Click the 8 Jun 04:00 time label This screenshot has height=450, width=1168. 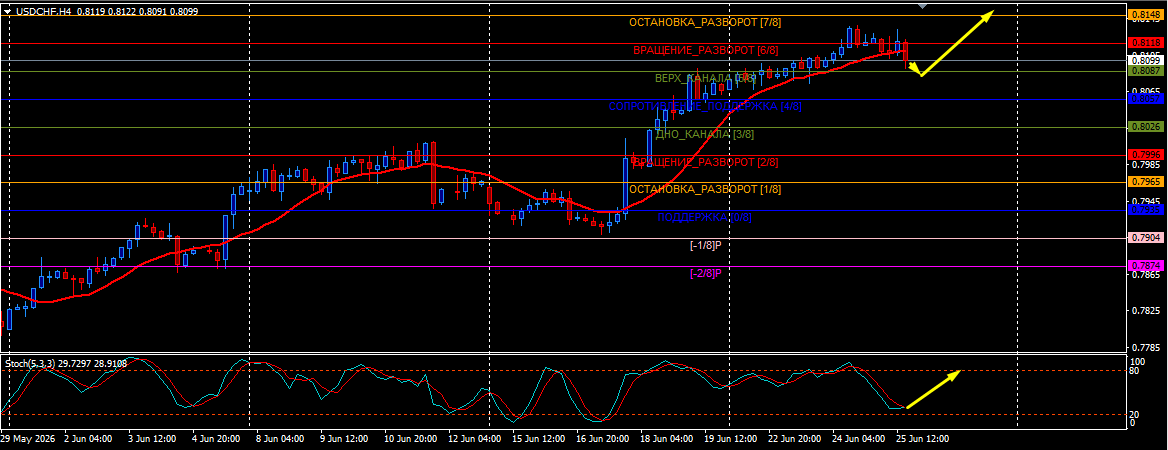[x=279, y=440]
